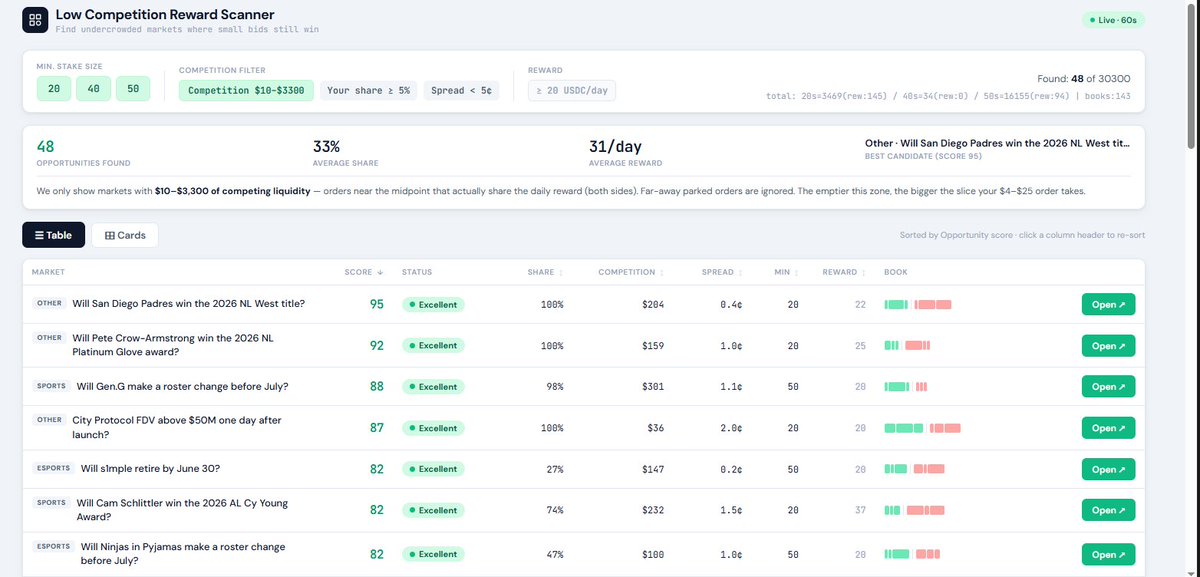Image resolution: width=1200 pixels, height=577 pixels.
Task: Open the Gen.G roster change market
Action: tap(1108, 387)
